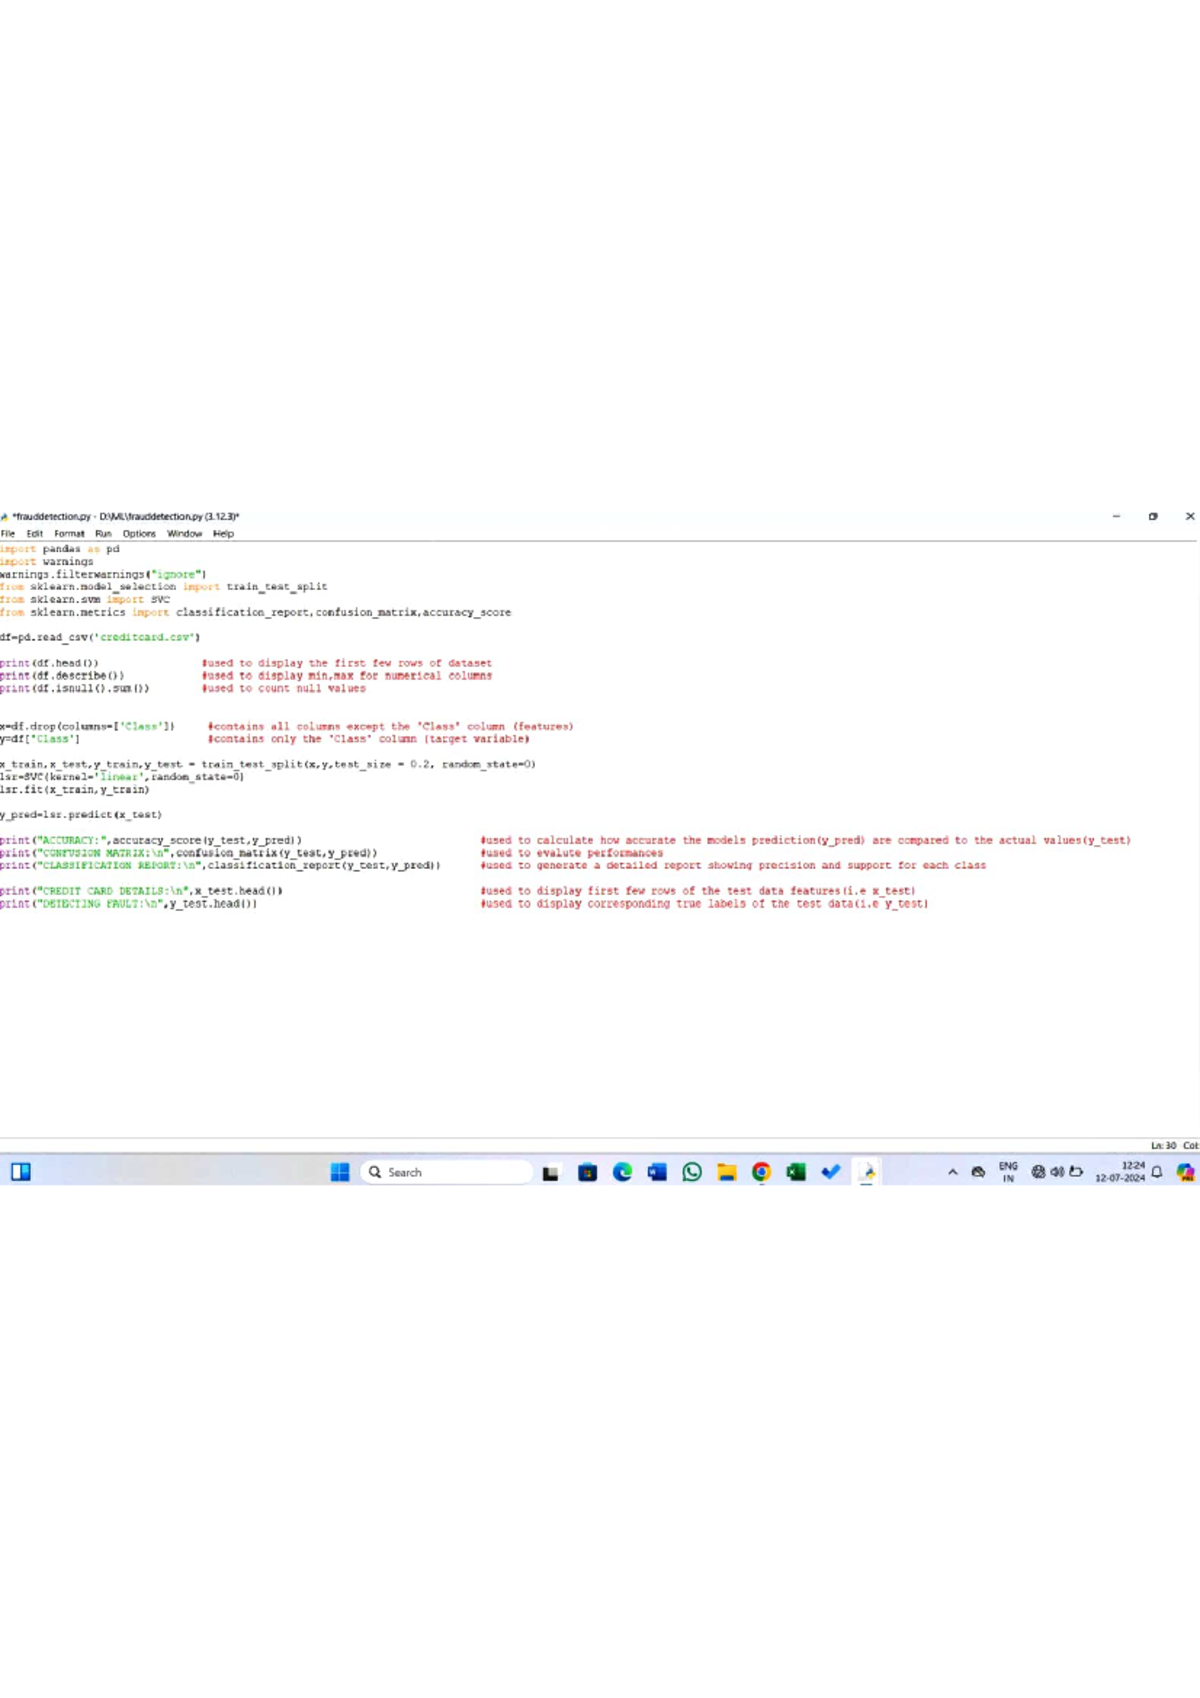Open Microsoft Word from taskbar

657,1172
